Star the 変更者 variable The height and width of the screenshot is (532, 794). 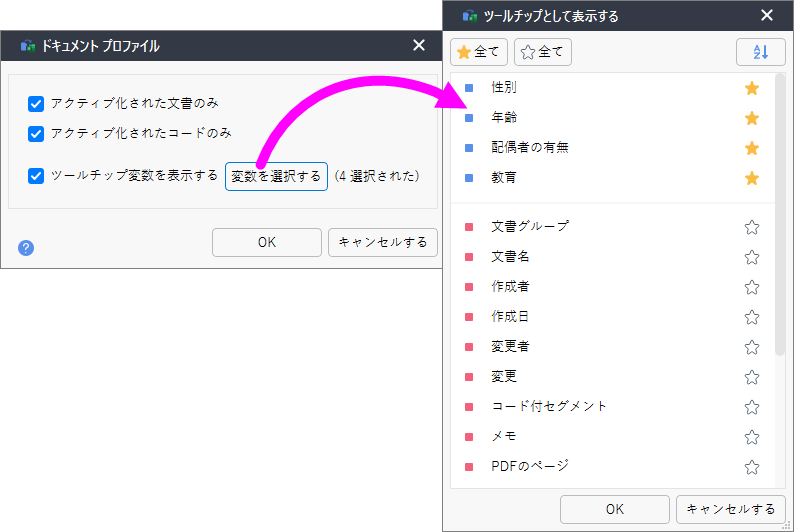751,347
